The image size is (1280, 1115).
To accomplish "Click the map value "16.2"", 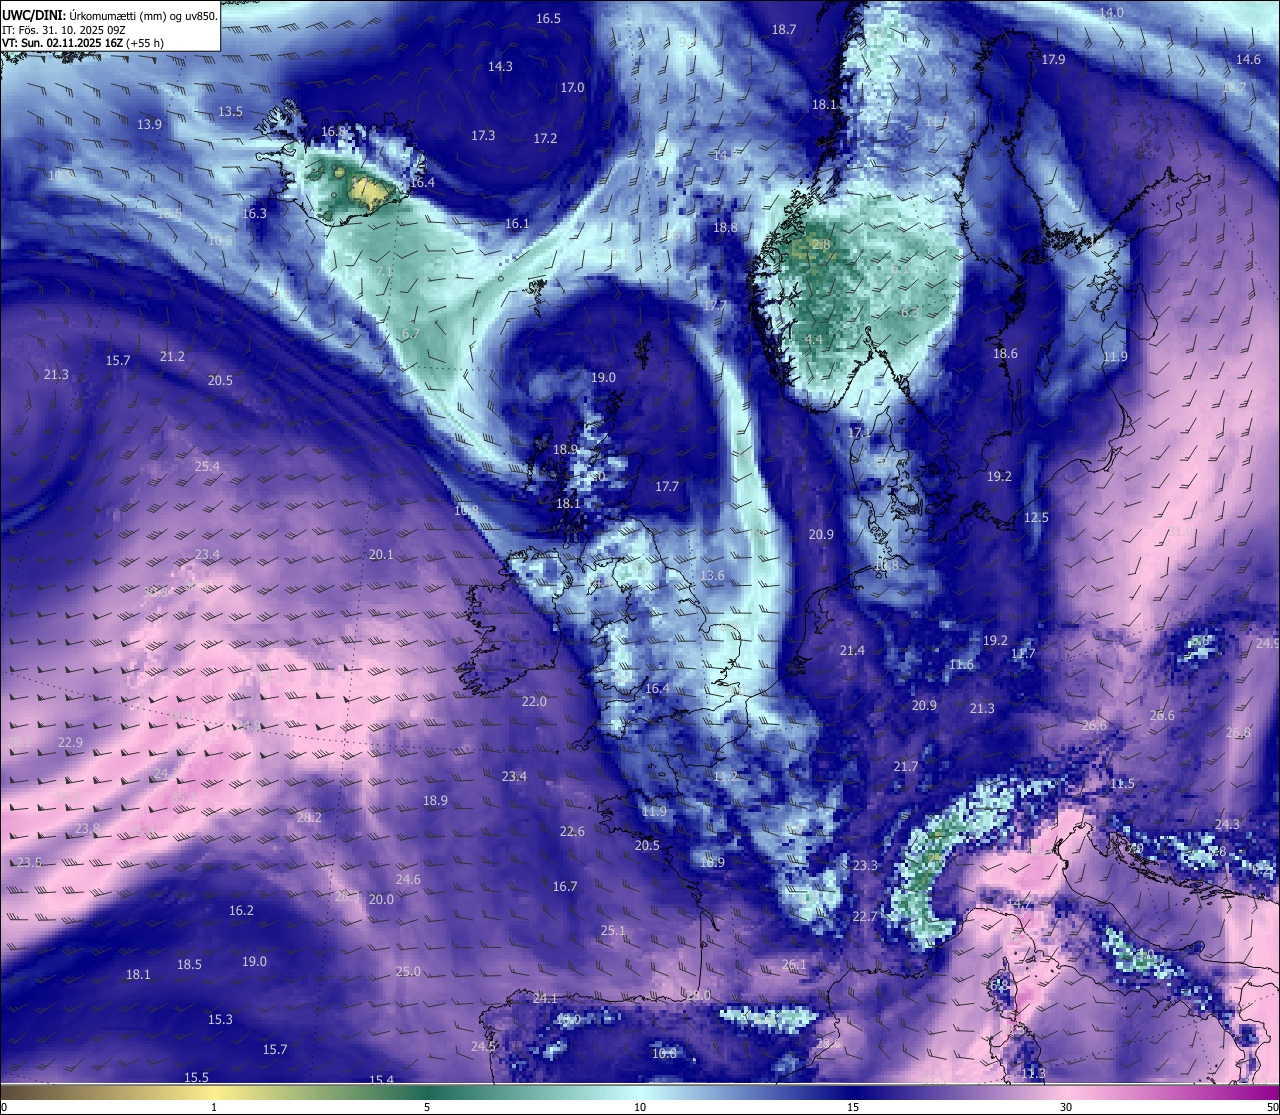I will click(x=241, y=911).
